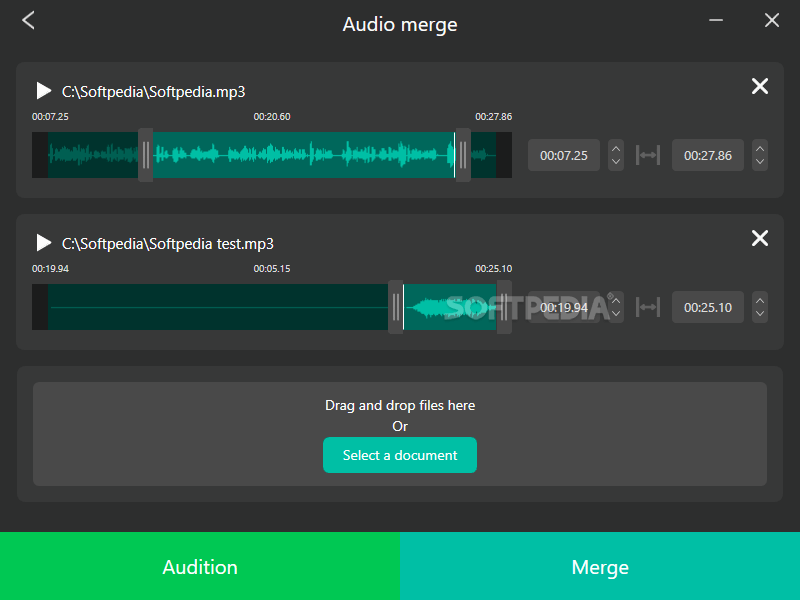Edit the 00:27.86 end time field
The width and height of the screenshot is (800, 600).
pyautogui.click(x=708, y=155)
